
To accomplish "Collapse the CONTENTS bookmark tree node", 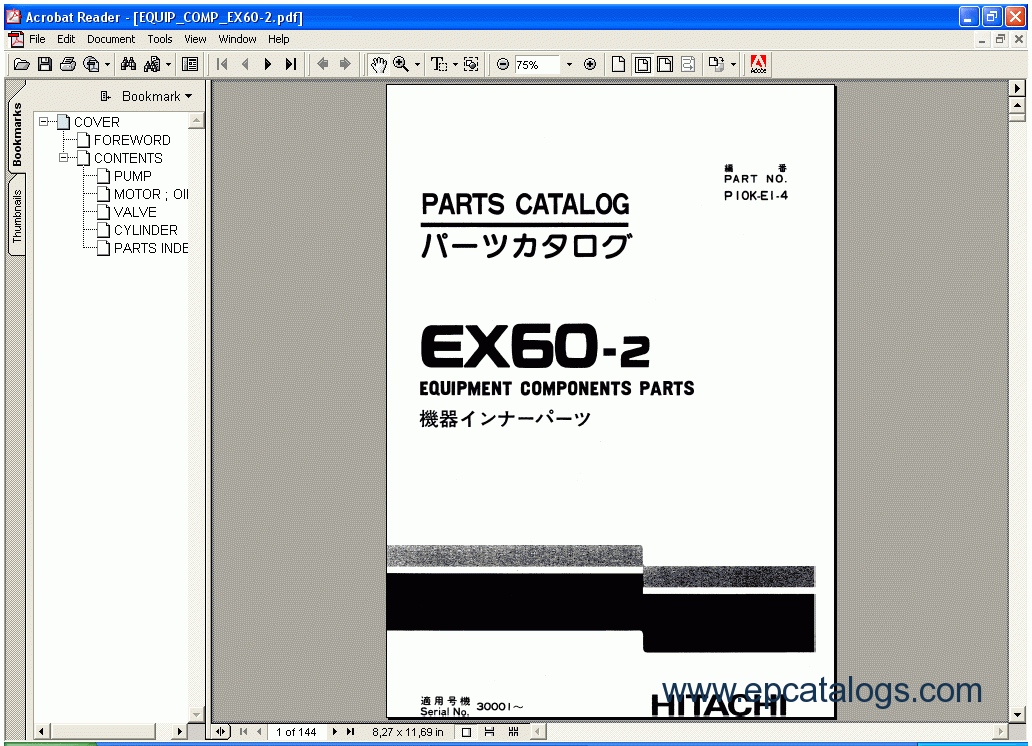I will point(63,158).
